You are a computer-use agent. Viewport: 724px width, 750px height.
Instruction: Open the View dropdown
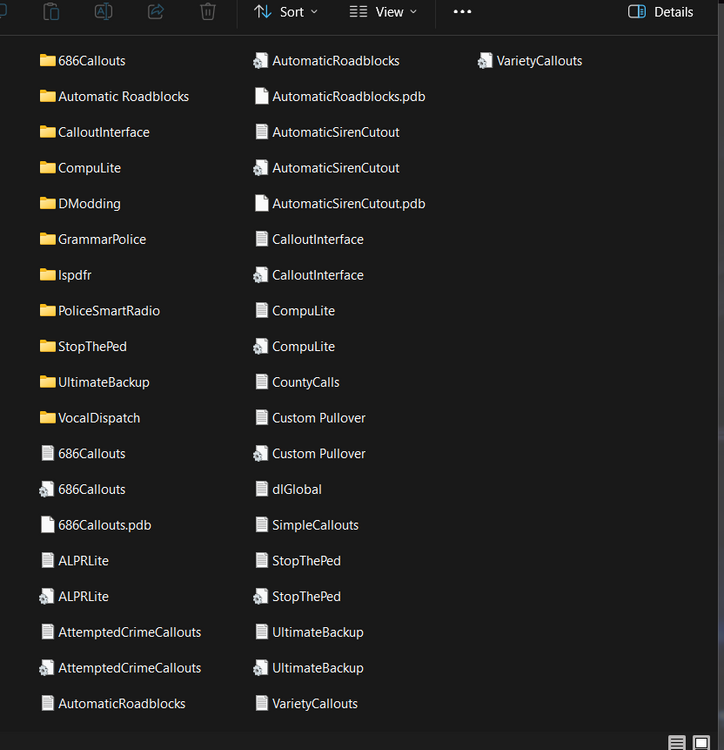(383, 12)
